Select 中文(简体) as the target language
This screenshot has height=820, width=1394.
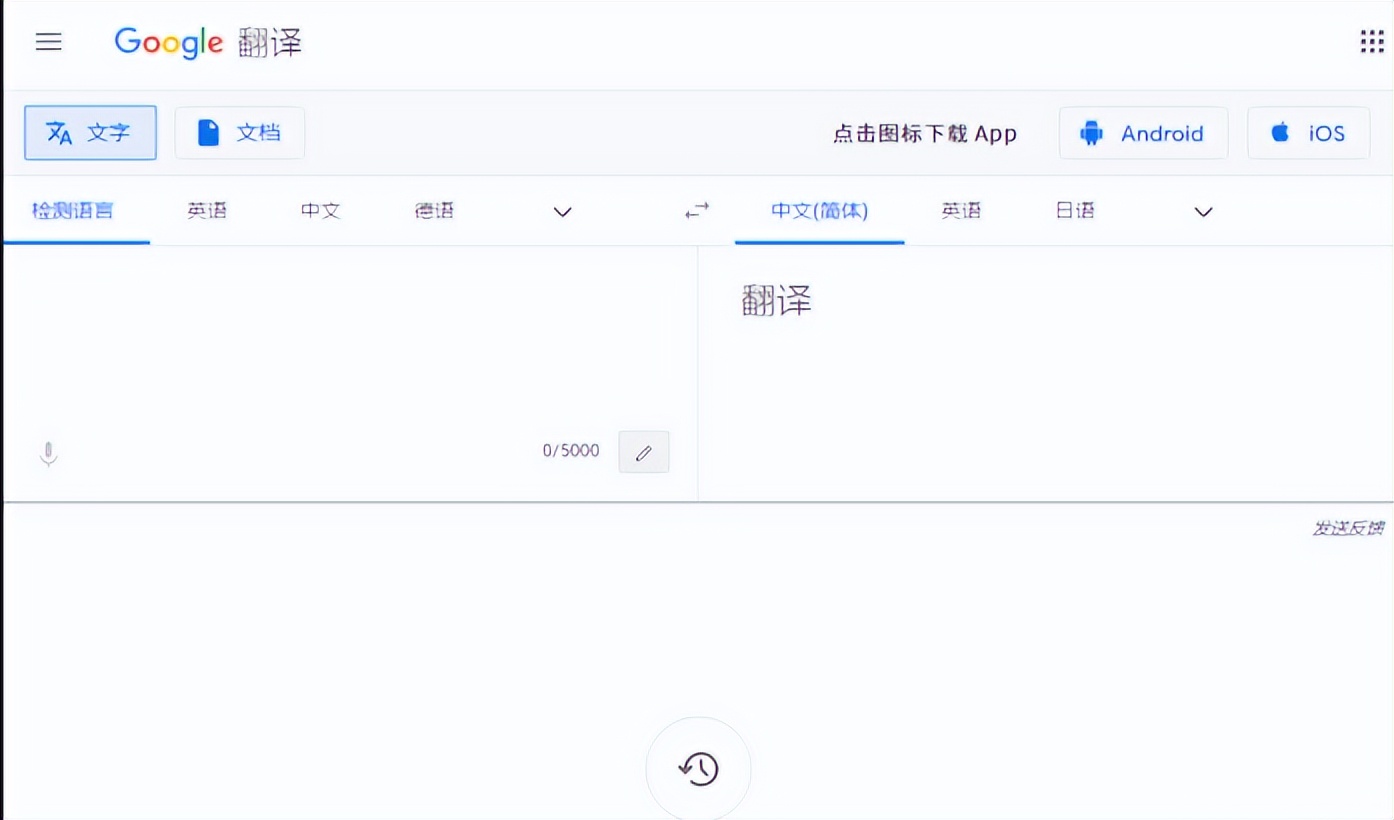click(x=818, y=211)
